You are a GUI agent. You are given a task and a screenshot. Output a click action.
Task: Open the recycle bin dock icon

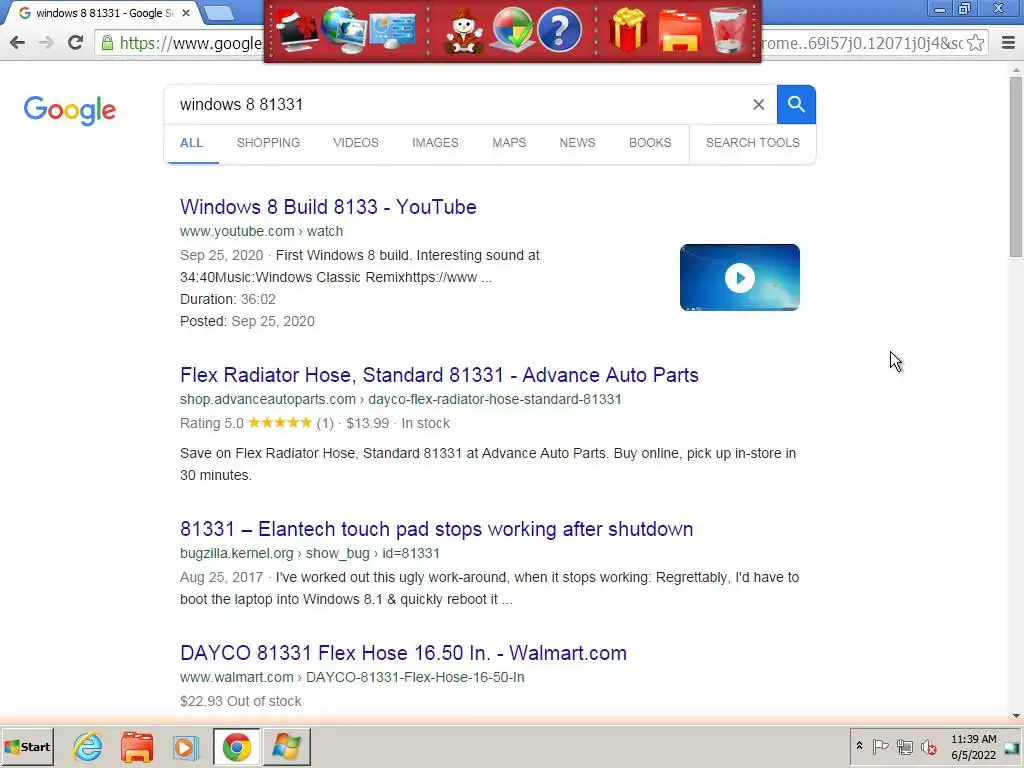[729, 30]
